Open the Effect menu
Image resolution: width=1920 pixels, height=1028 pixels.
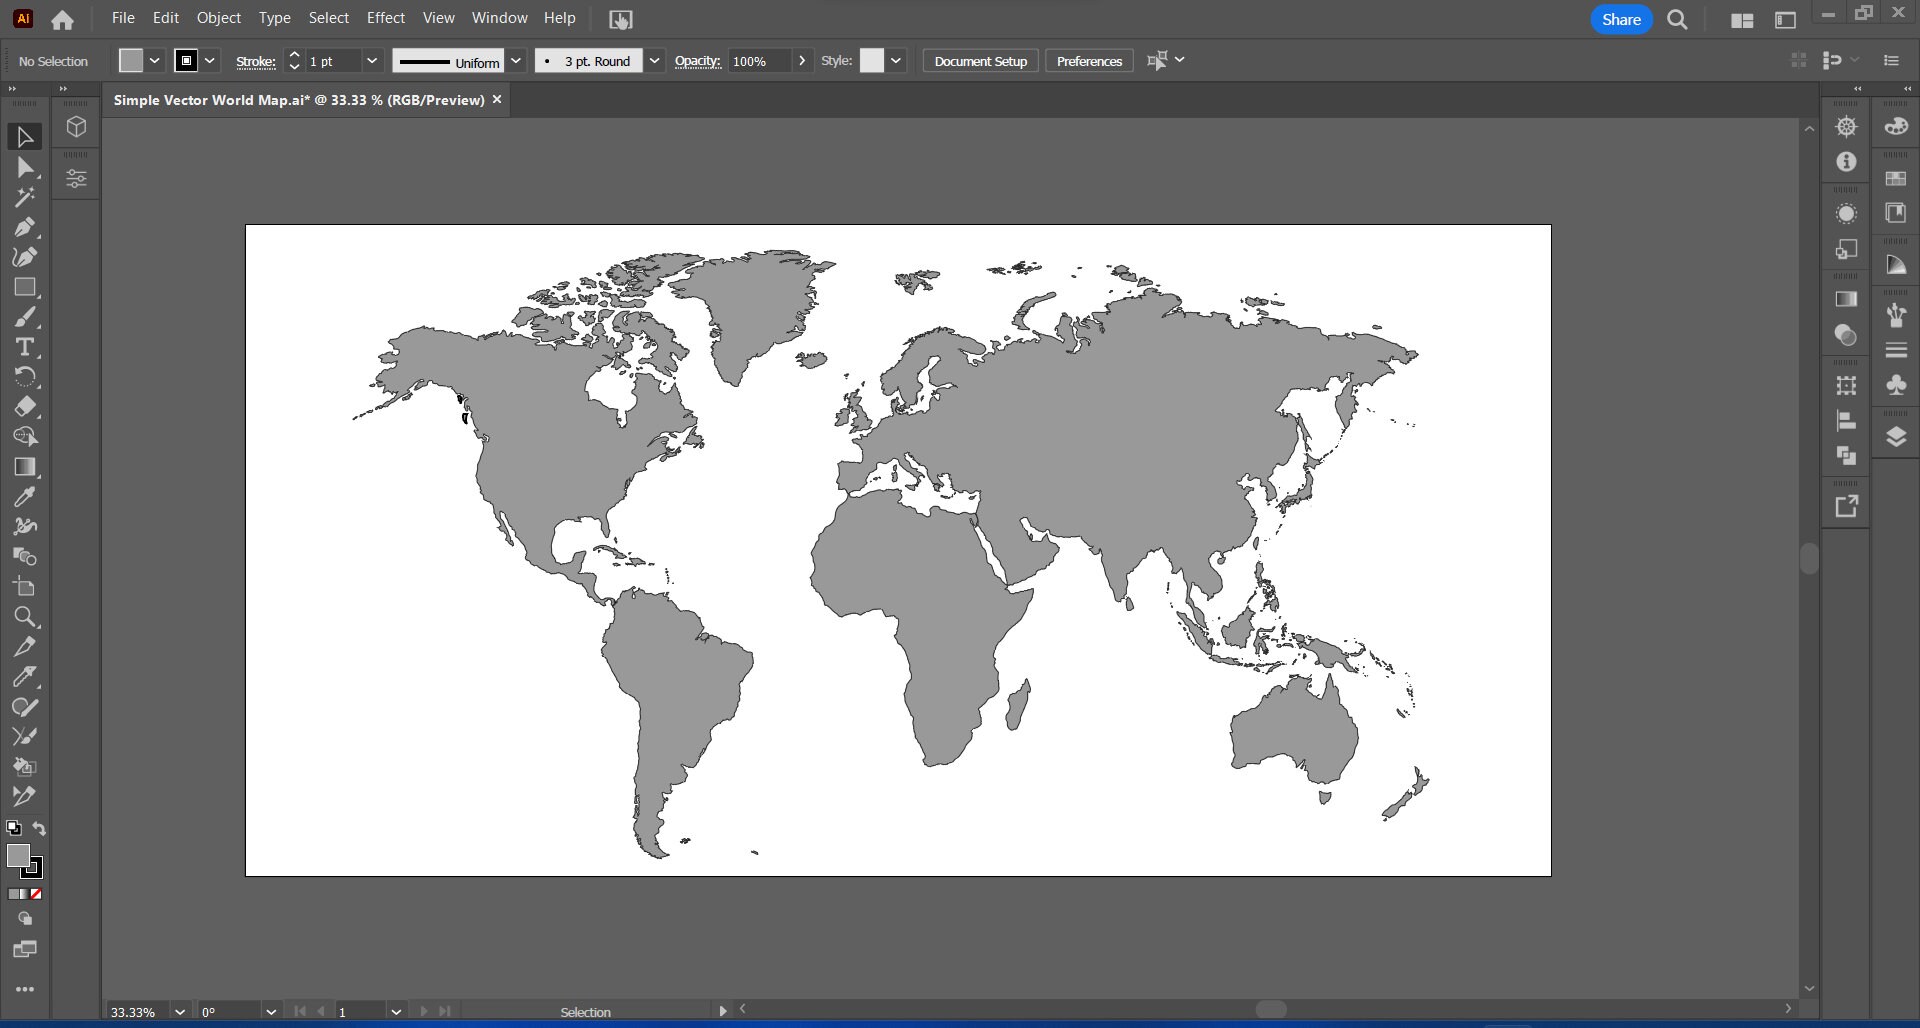(386, 18)
